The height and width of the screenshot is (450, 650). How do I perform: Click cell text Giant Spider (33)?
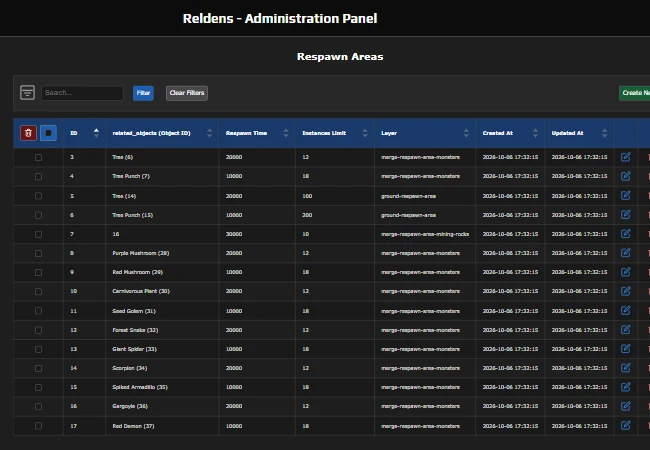coord(134,349)
